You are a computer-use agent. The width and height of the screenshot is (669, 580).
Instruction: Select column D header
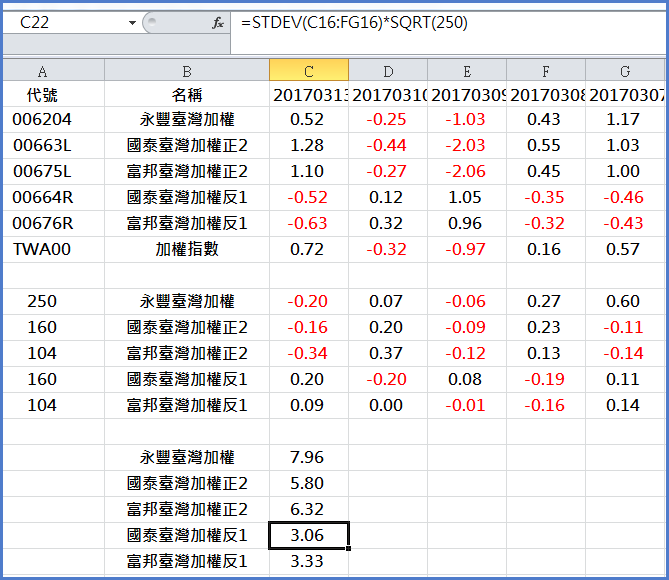click(x=388, y=70)
